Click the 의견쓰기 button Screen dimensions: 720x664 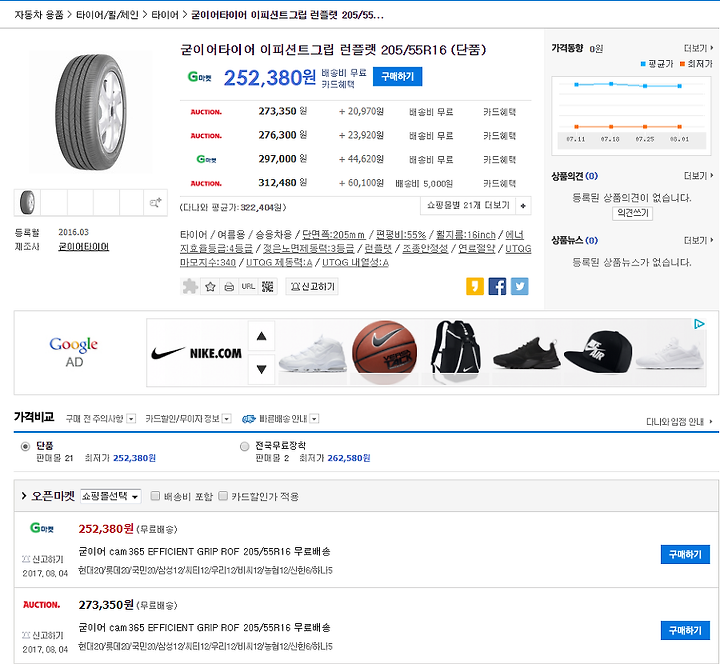[632, 213]
